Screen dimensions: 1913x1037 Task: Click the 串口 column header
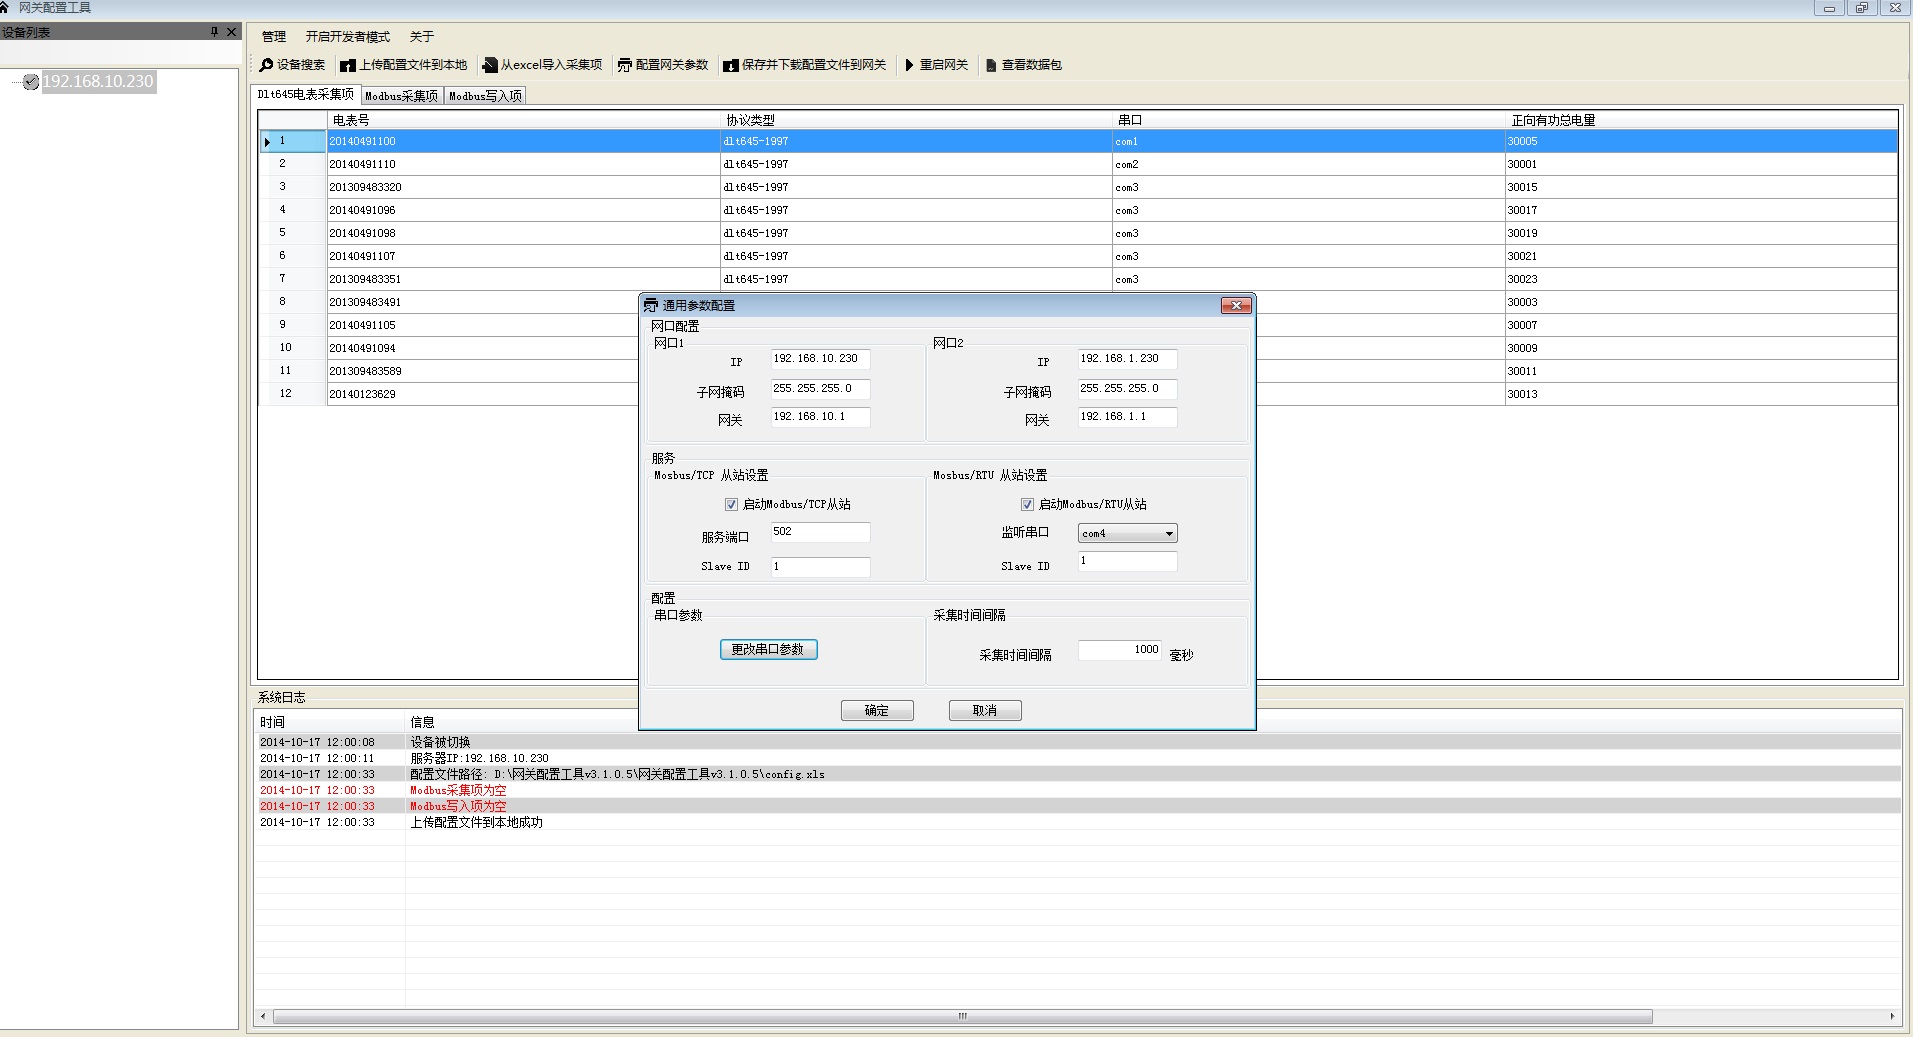click(x=1309, y=120)
